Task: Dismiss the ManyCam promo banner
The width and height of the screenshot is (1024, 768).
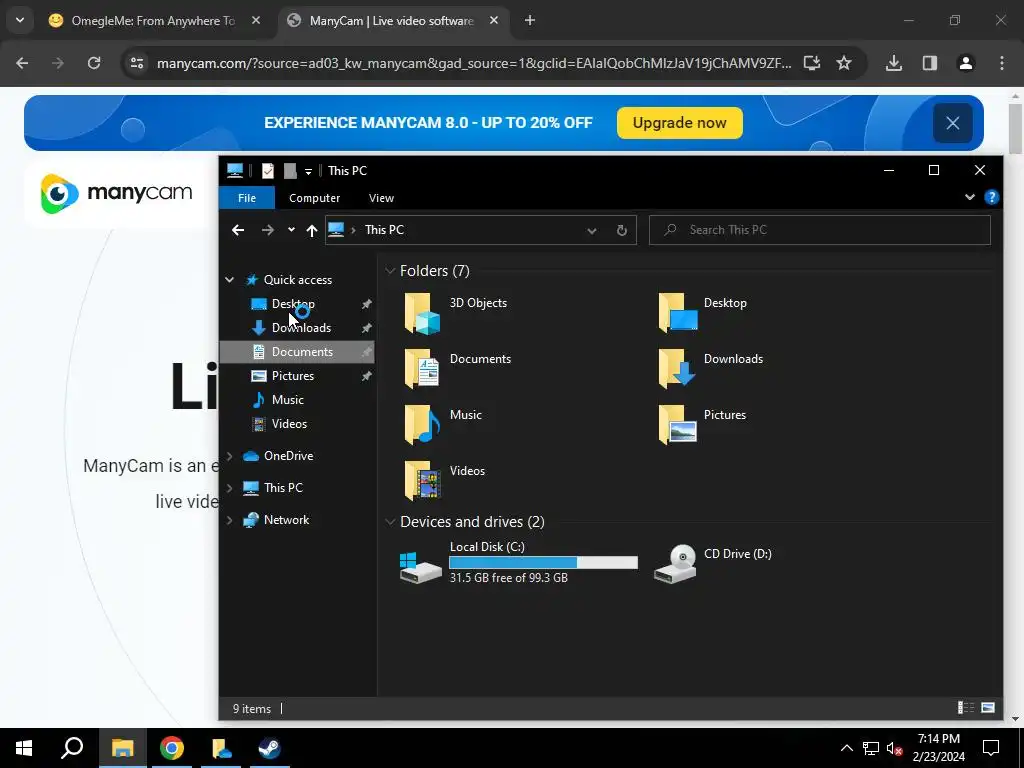Action: coord(952,123)
